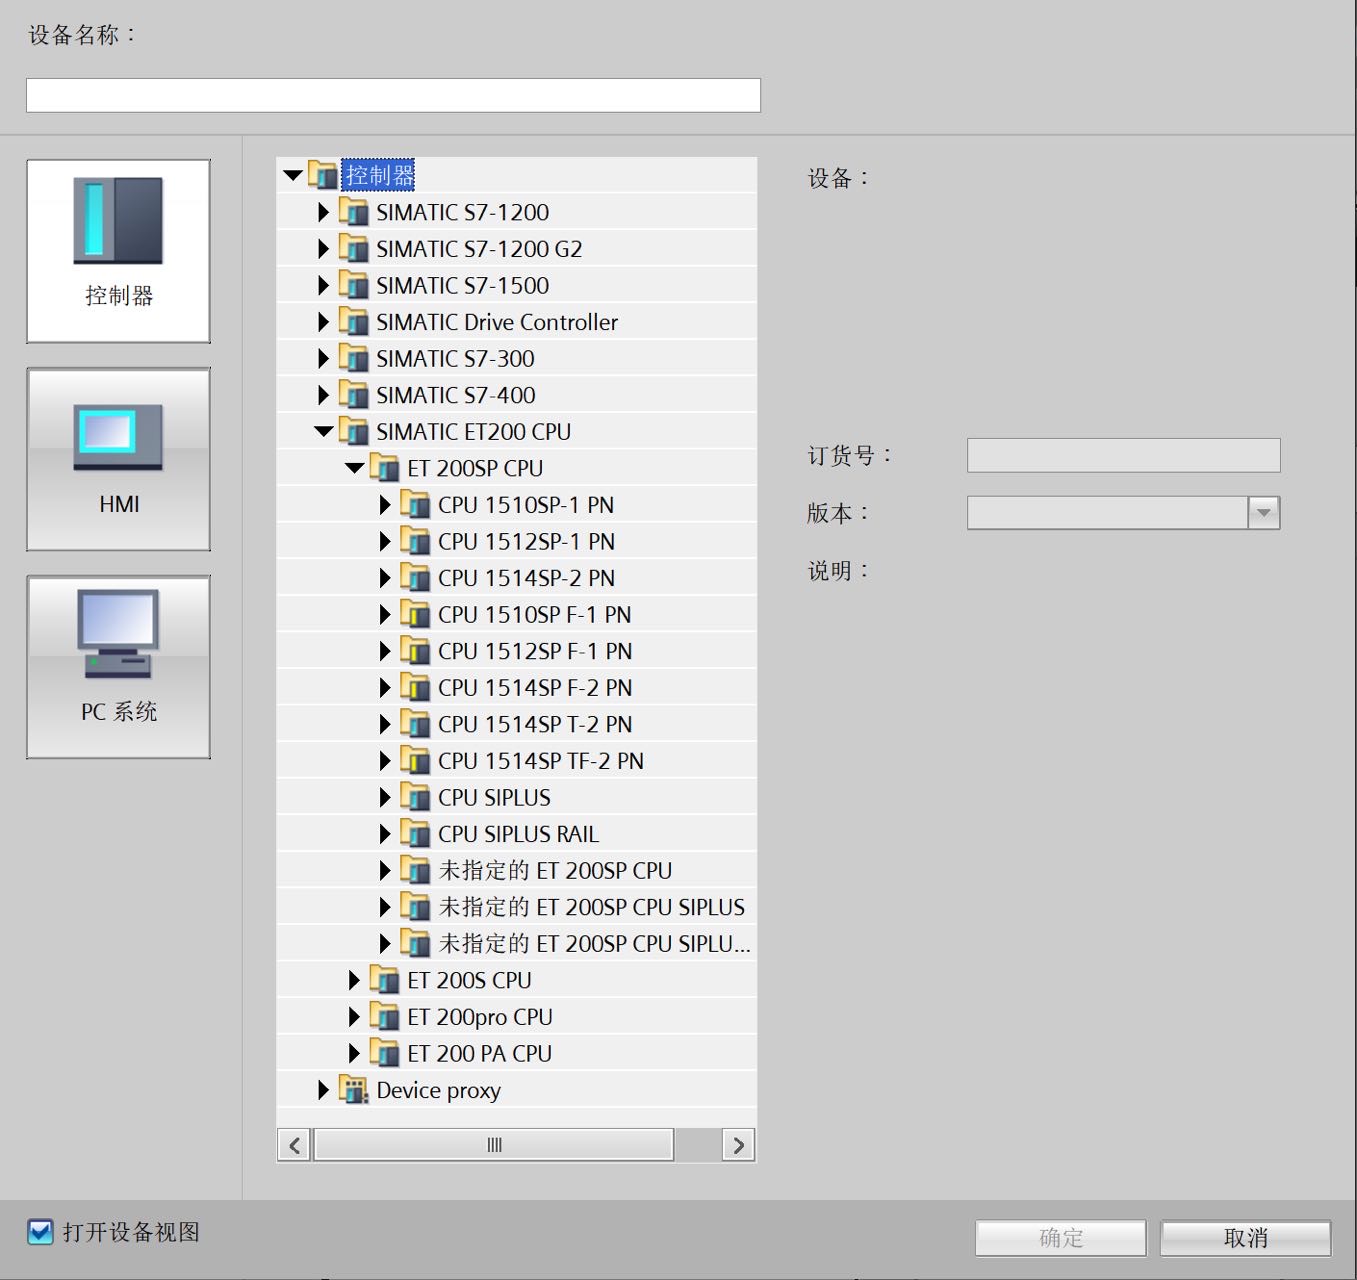Select the PC 系统 device category button
This screenshot has width=1357, height=1280.
pyautogui.click(x=119, y=667)
